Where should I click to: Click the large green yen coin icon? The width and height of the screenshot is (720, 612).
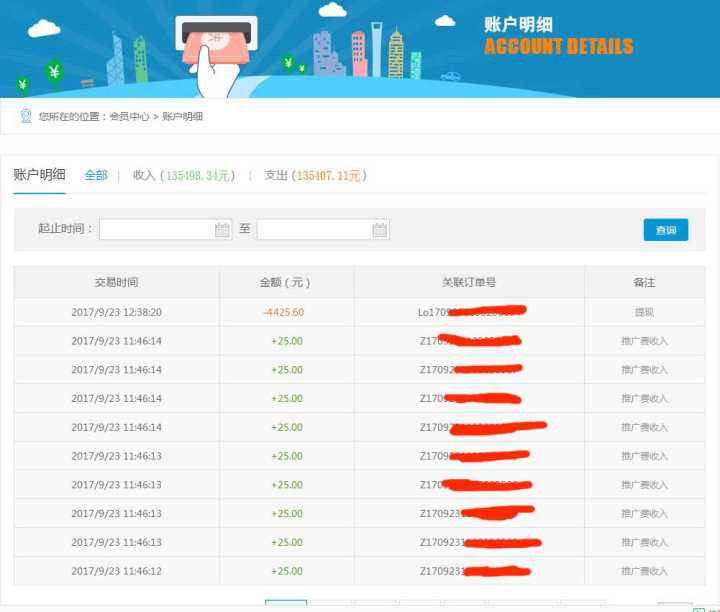(54, 71)
